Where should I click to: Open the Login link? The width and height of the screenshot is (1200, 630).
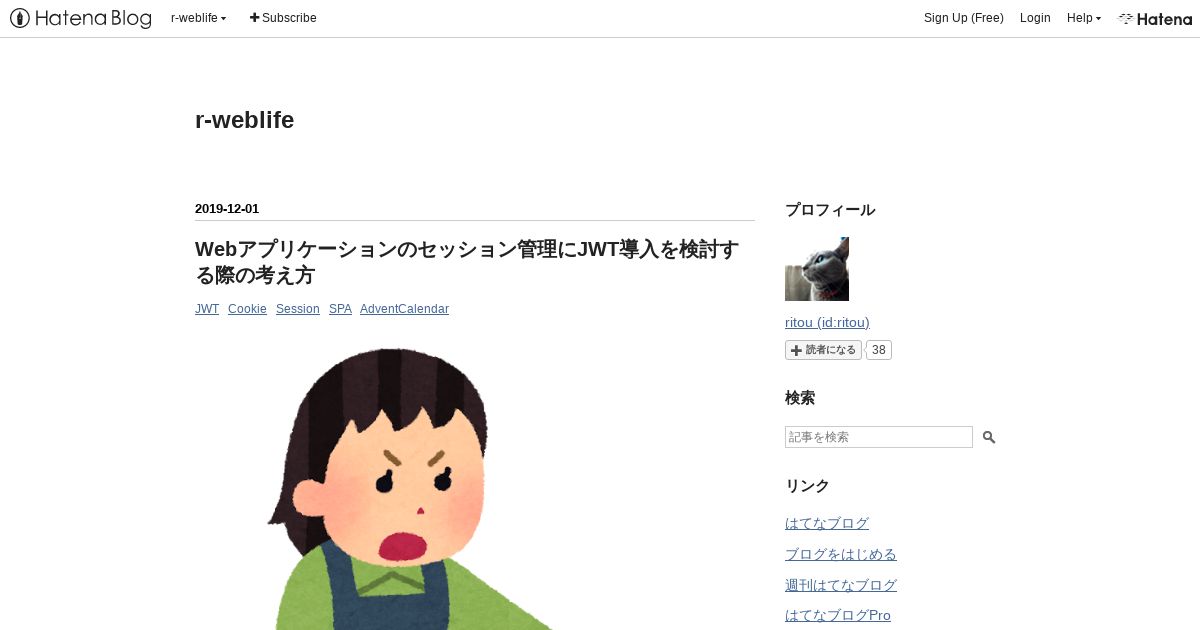[1035, 18]
